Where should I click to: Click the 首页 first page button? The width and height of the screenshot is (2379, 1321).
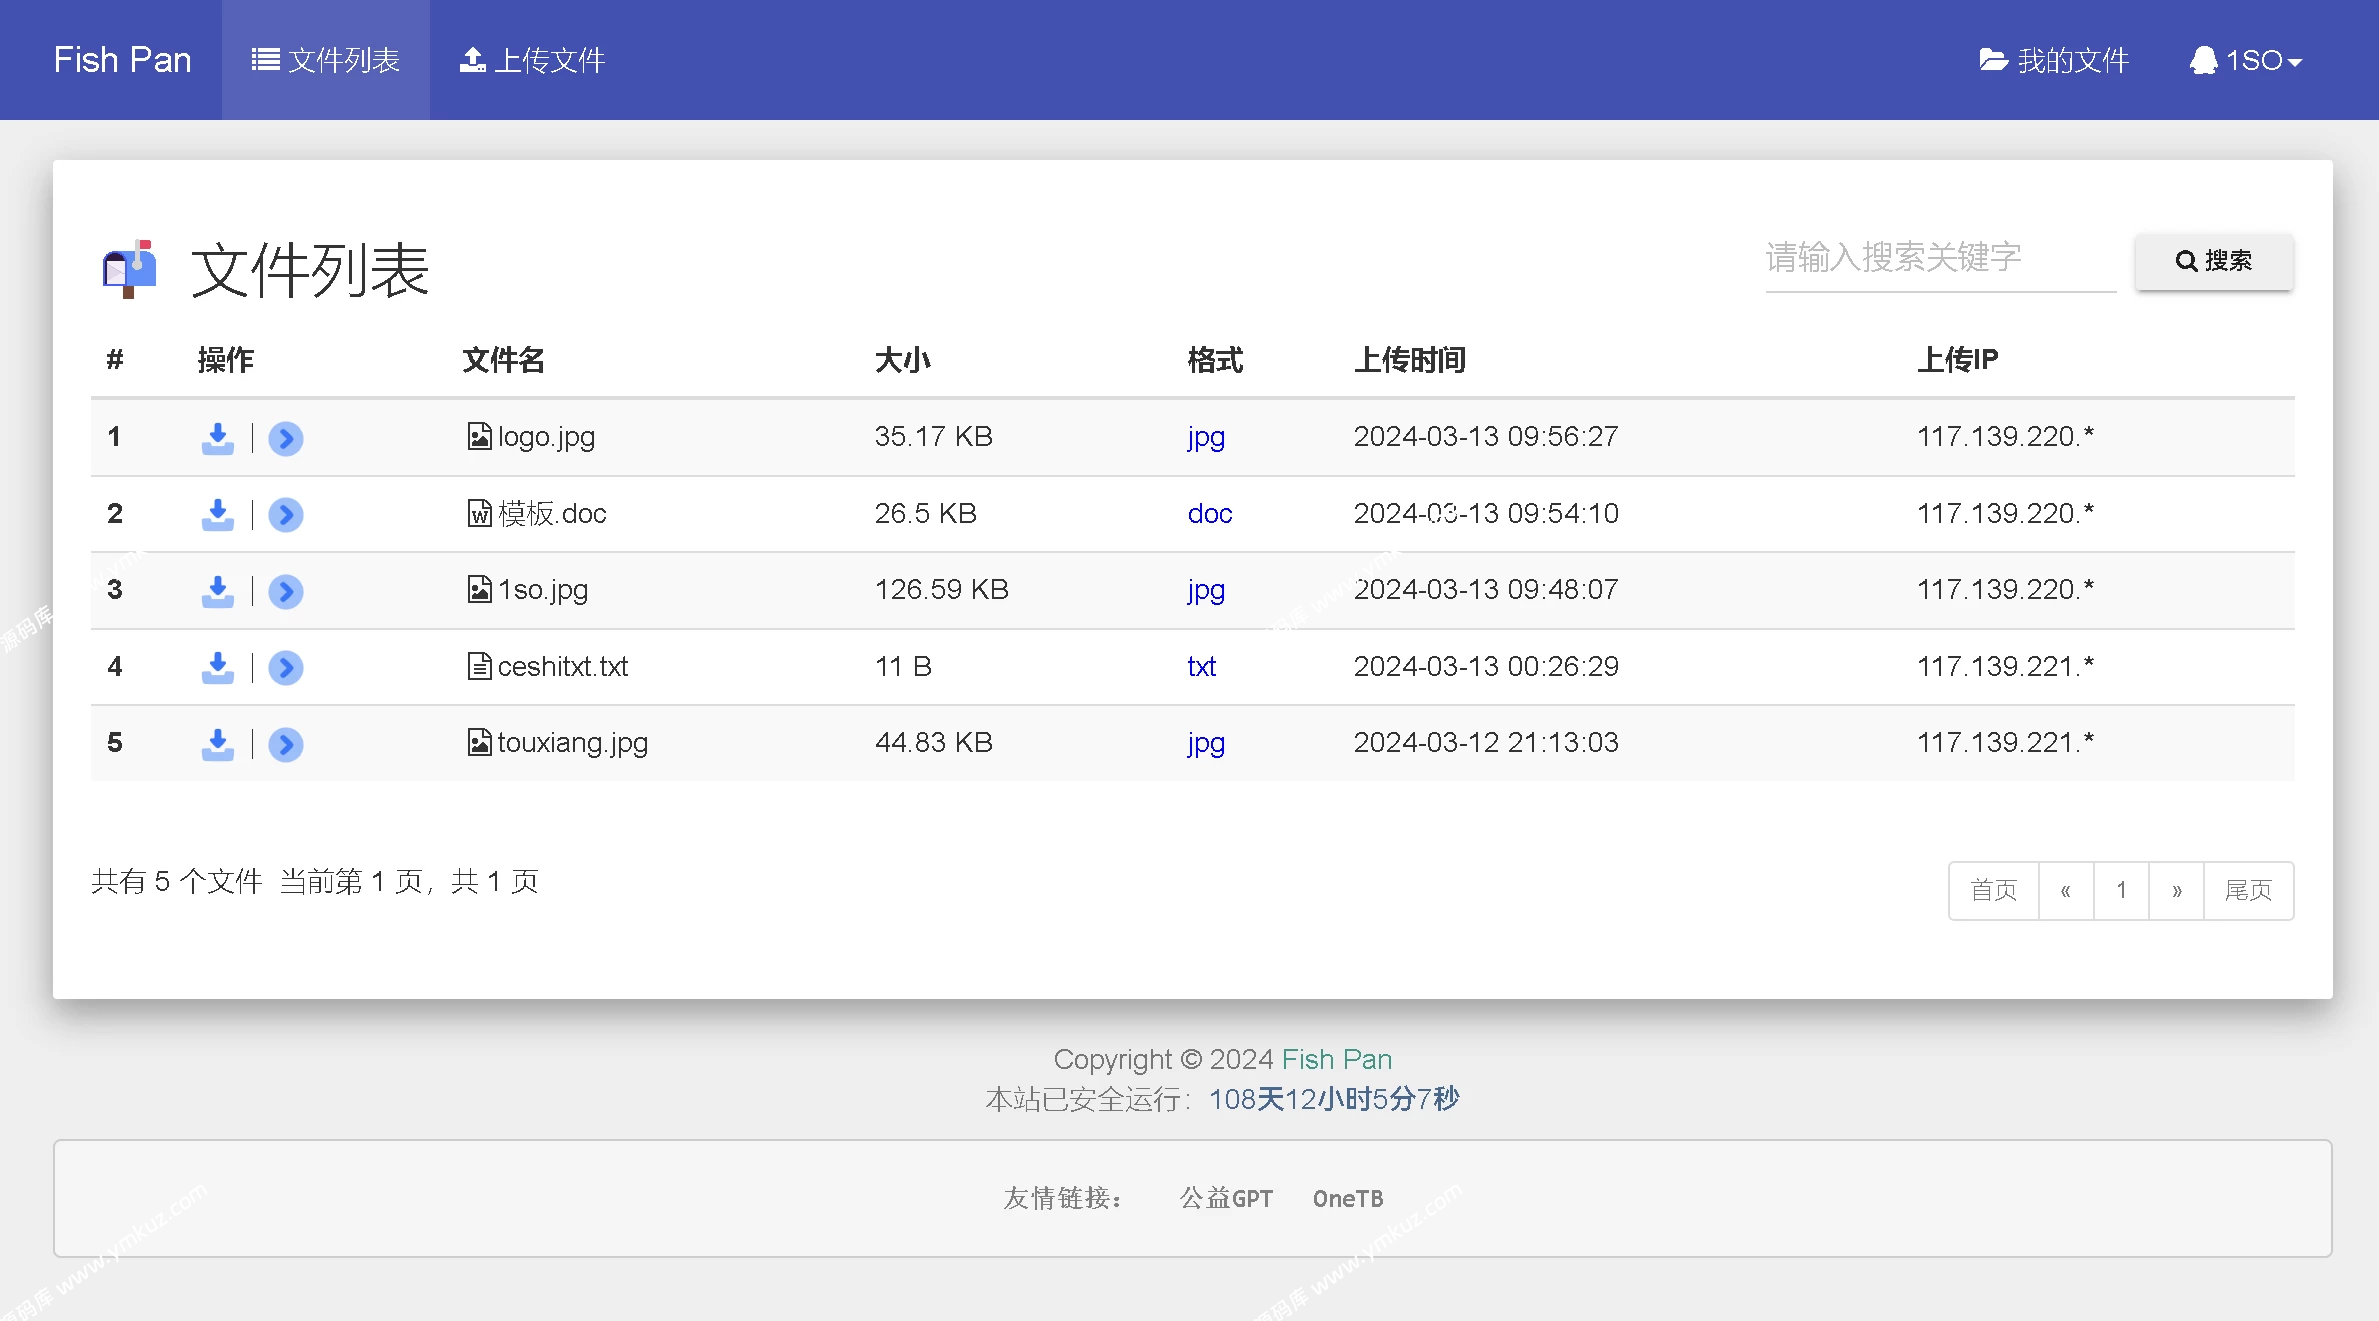[x=1992, y=888]
